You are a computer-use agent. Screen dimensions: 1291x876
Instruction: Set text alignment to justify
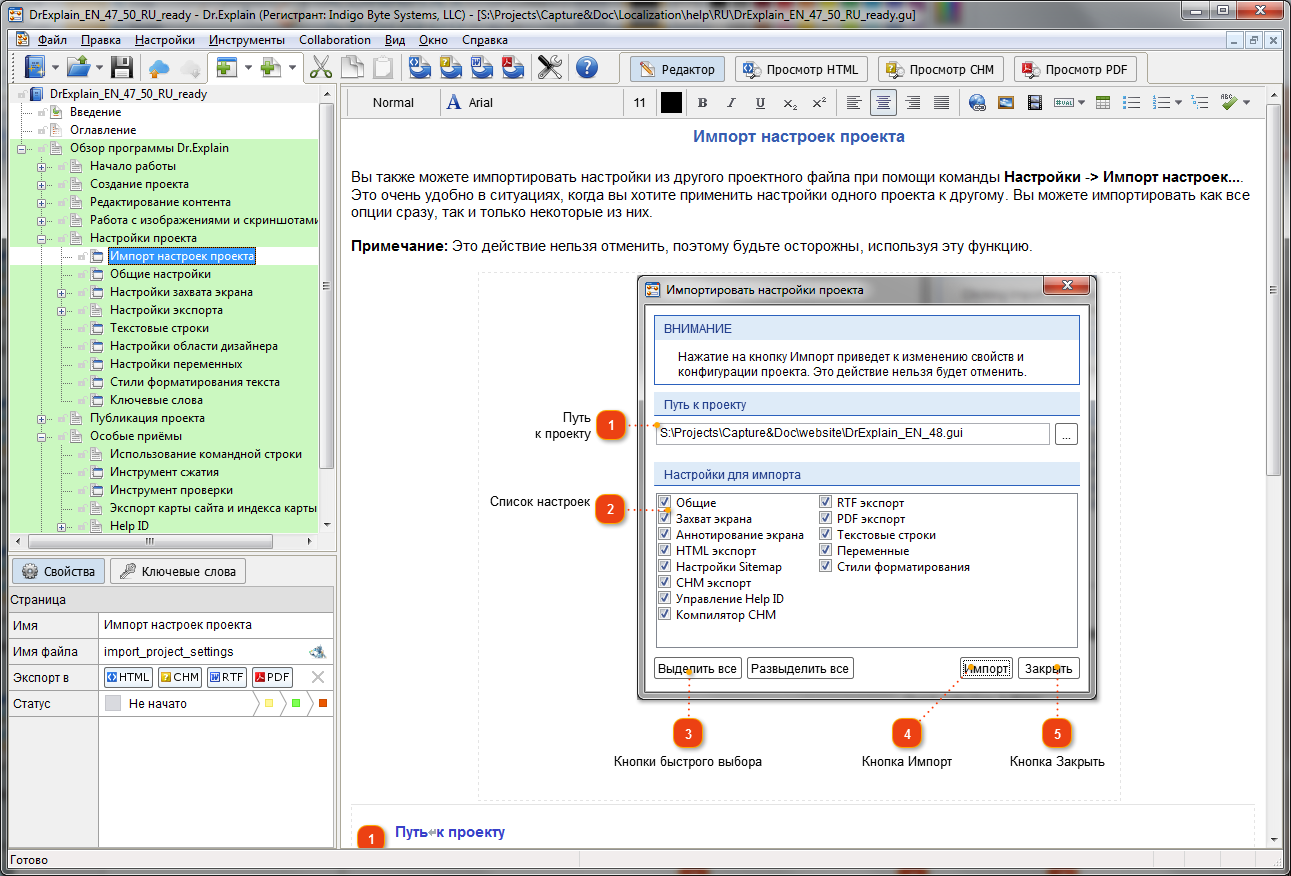tap(941, 102)
